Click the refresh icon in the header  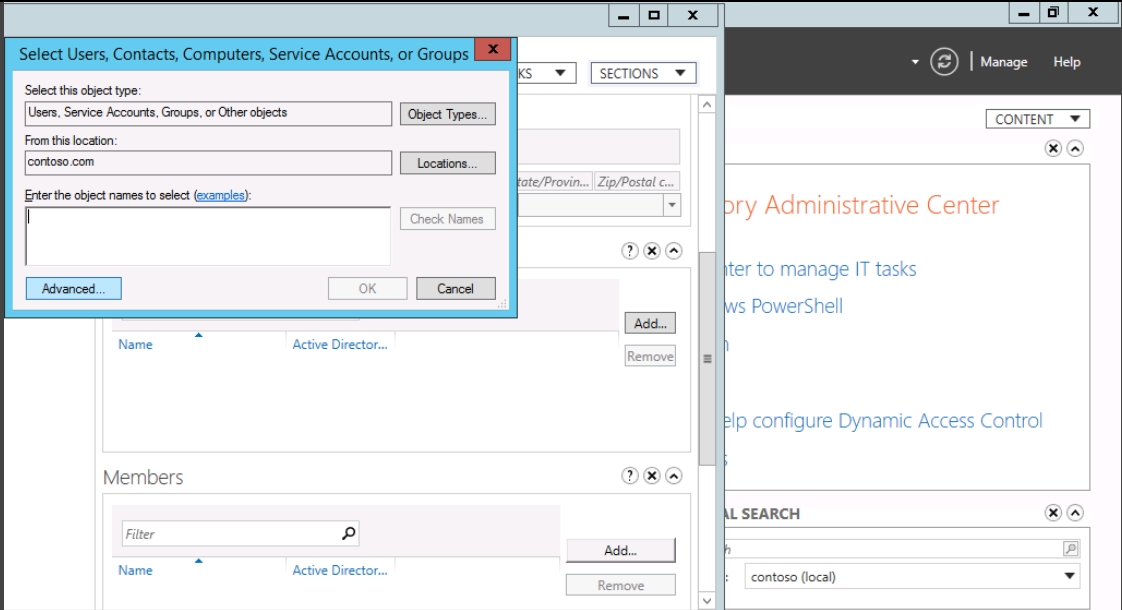coord(944,62)
